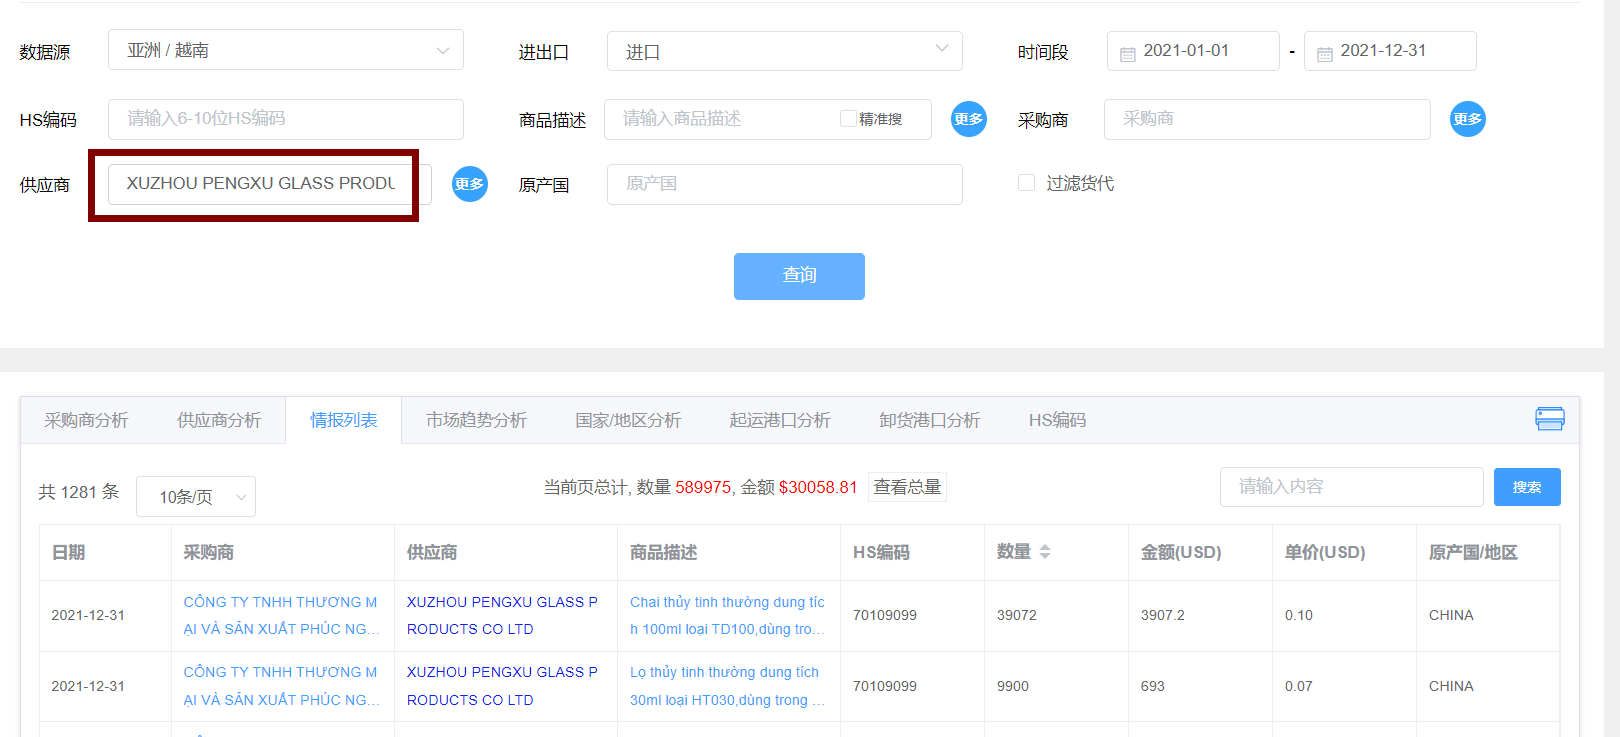The width and height of the screenshot is (1620, 737).
Task: Open the 10条/页 page size dropdown
Action: coord(196,496)
